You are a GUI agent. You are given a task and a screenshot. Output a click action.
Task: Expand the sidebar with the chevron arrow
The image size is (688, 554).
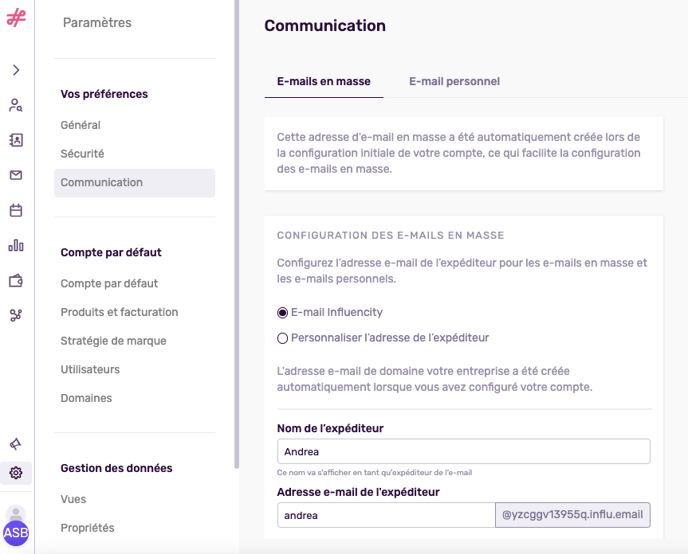(16, 70)
